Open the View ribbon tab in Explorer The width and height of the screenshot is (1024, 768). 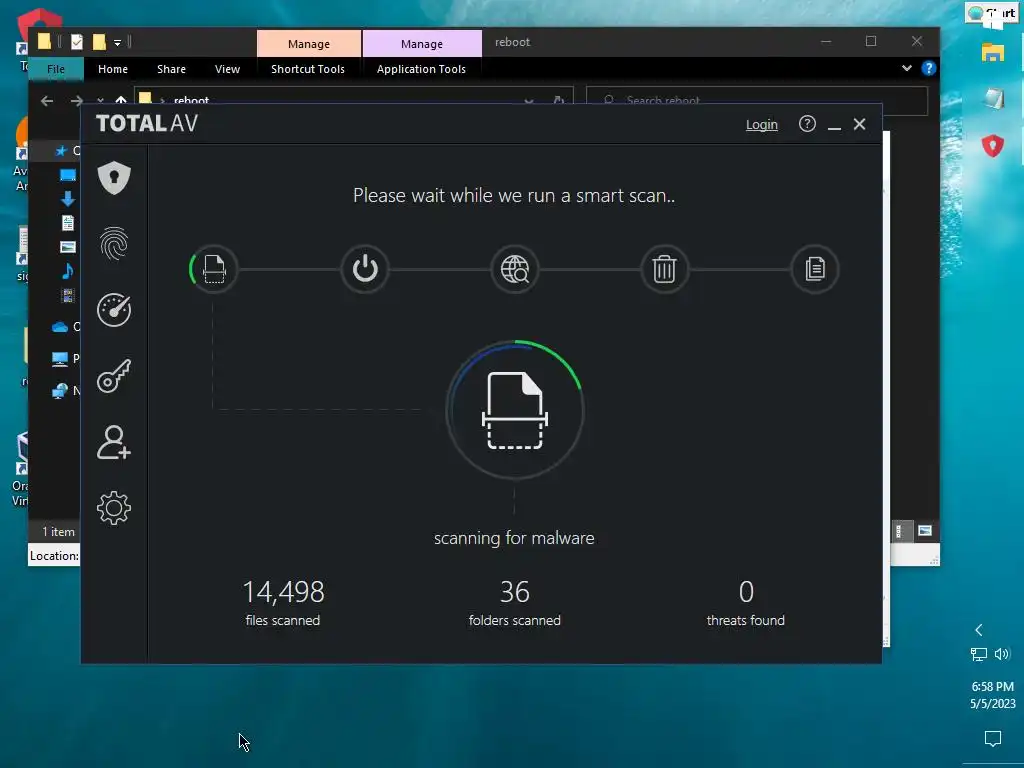point(227,69)
